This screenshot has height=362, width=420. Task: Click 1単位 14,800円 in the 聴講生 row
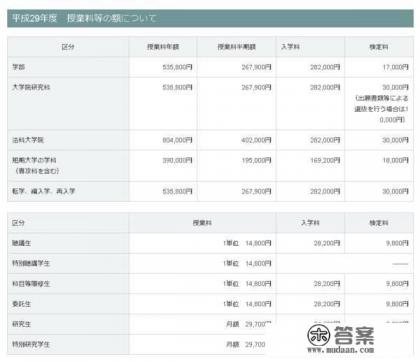click(247, 243)
